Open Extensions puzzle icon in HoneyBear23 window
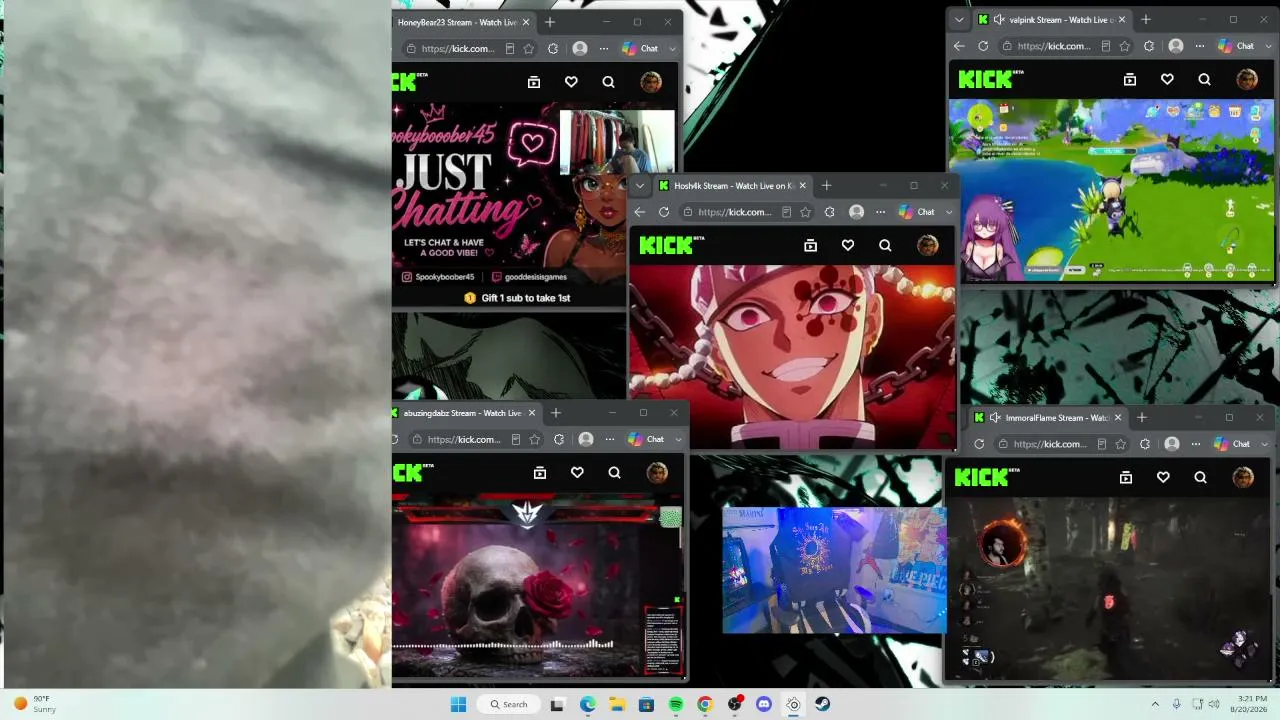Screen dimensions: 1280x720 click(x=553, y=48)
